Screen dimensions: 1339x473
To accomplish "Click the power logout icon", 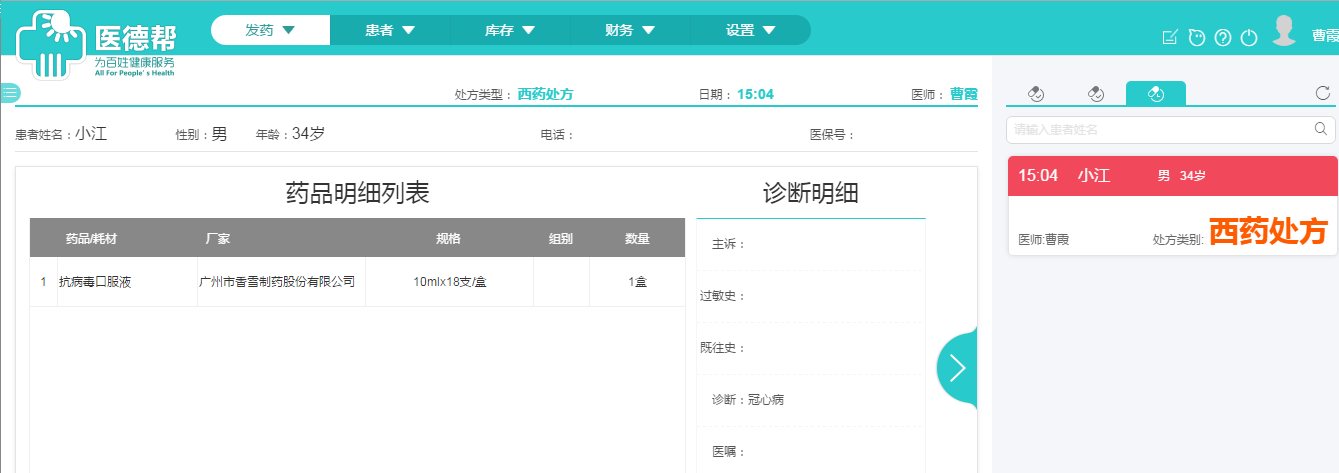I will 1248,38.
